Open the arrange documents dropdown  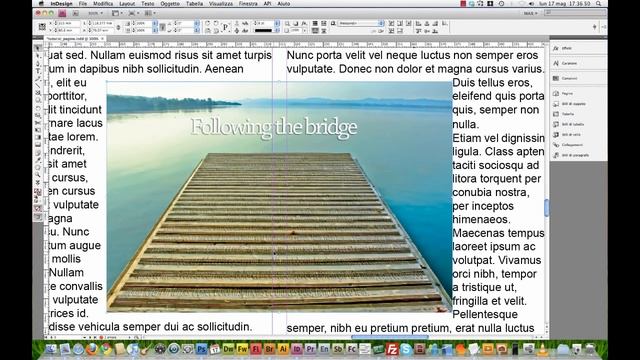click(x=149, y=13)
